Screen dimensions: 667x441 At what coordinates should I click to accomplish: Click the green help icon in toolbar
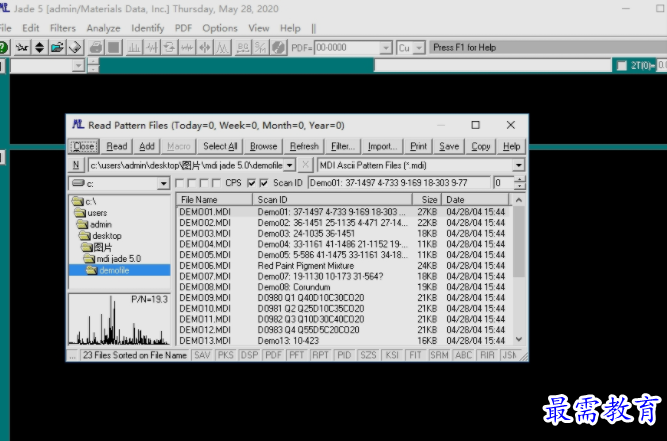(4, 47)
